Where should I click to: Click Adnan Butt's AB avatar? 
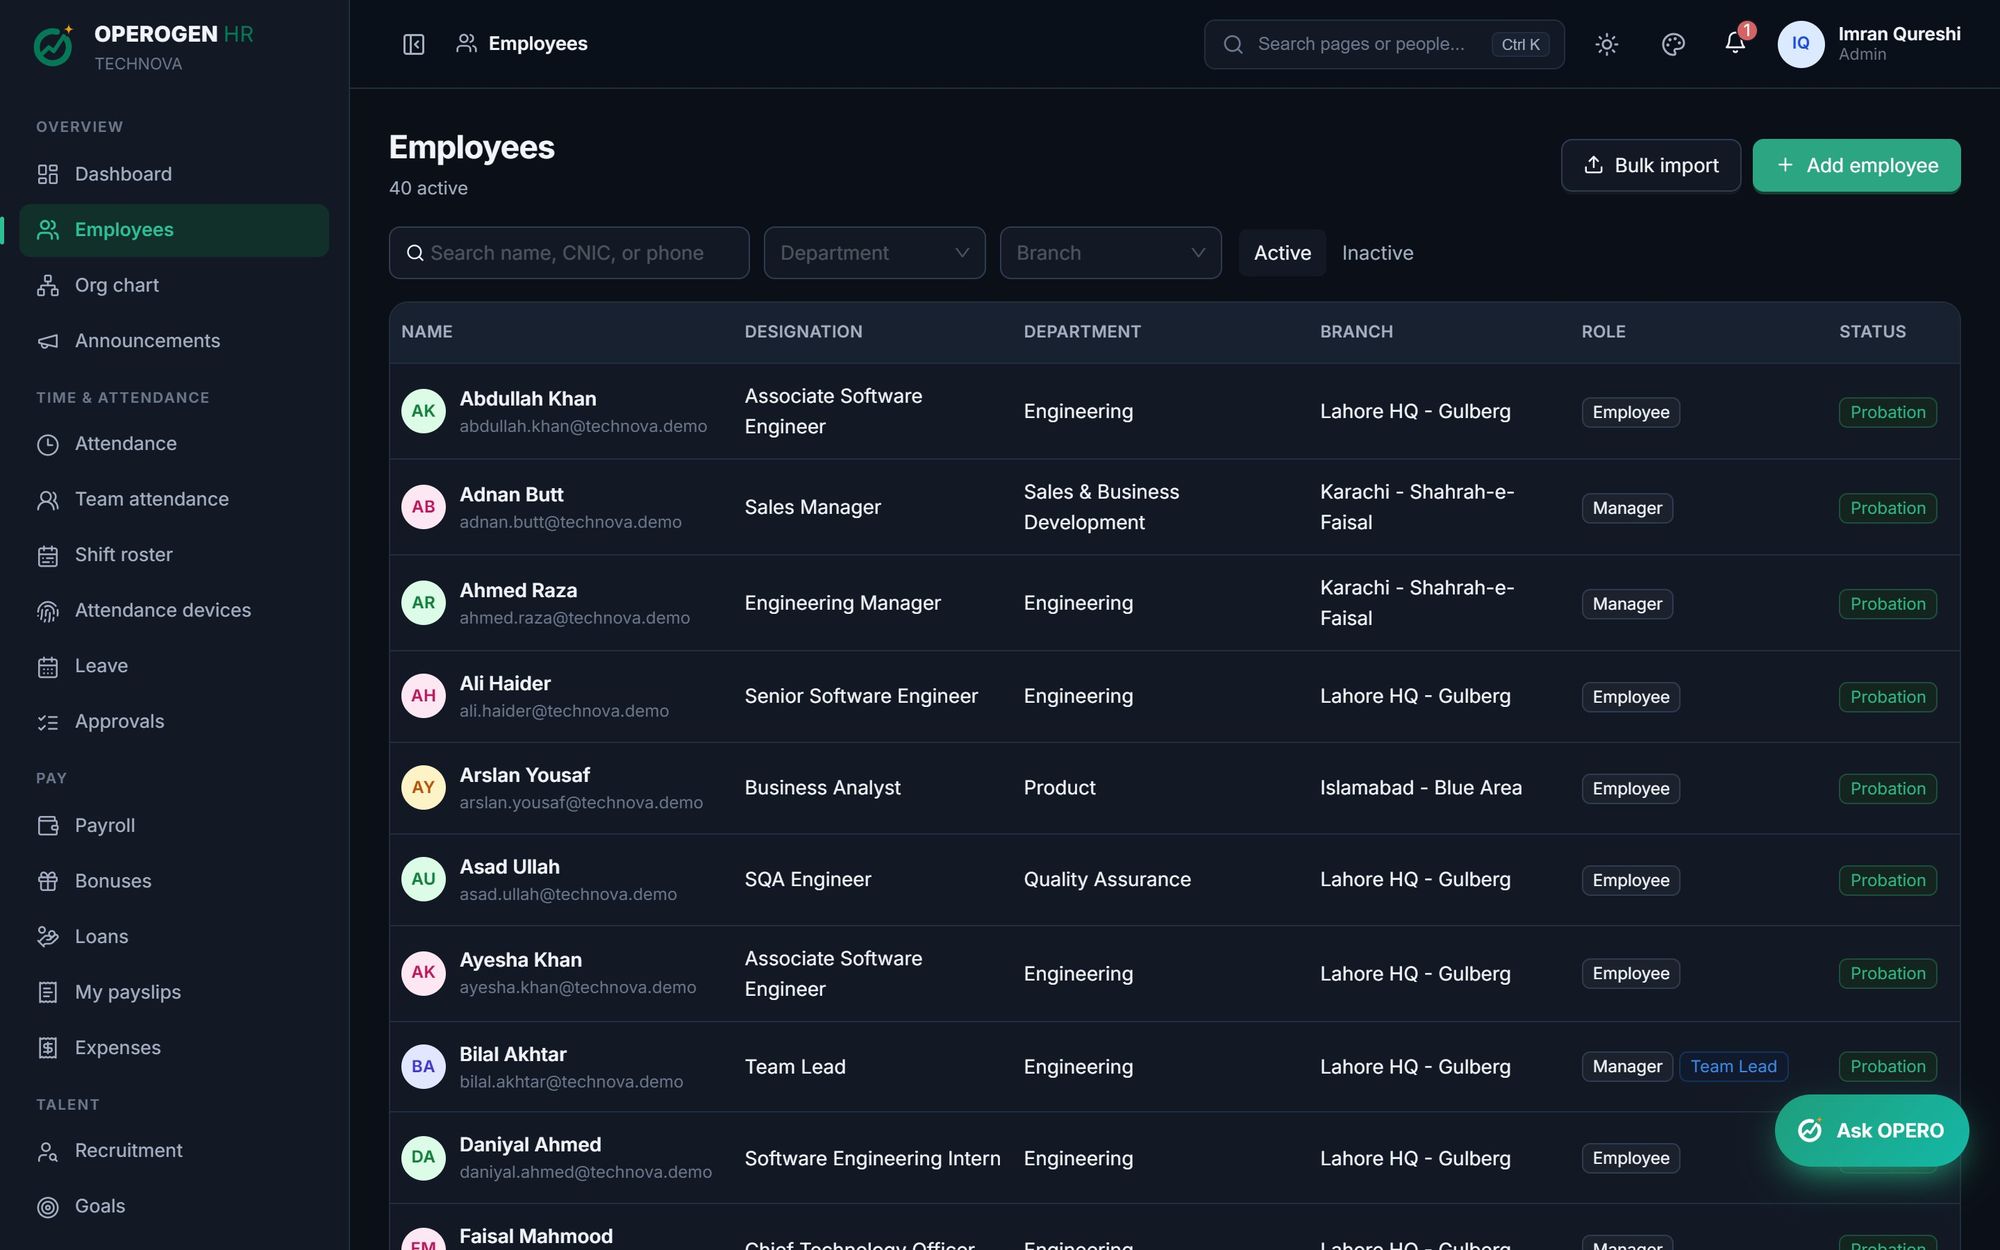click(x=423, y=507)
